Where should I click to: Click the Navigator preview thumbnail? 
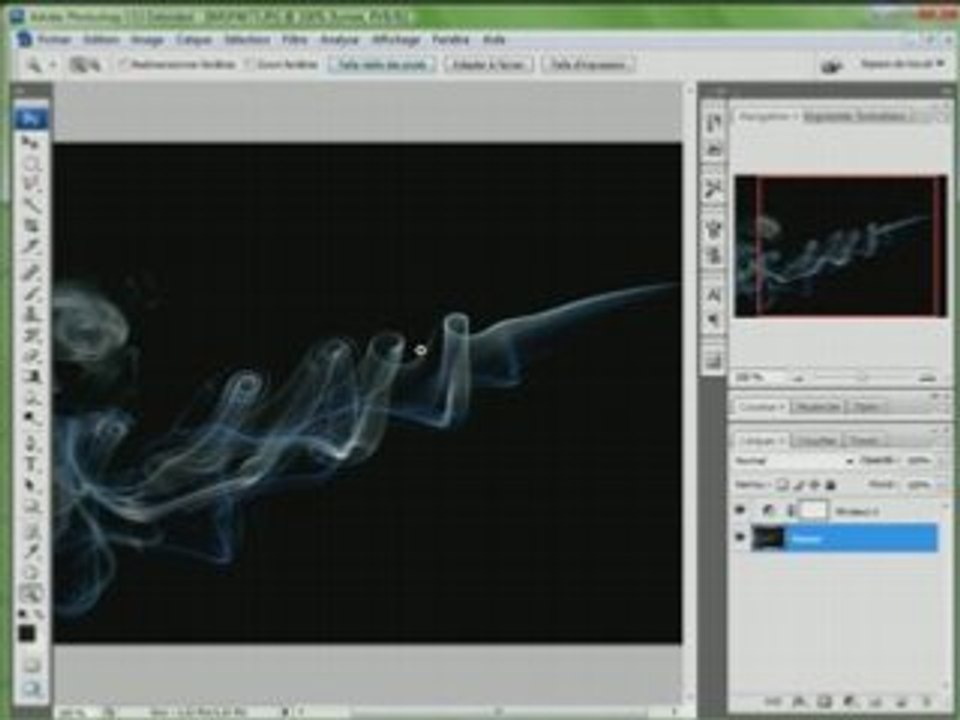click(x=841, y=246)
